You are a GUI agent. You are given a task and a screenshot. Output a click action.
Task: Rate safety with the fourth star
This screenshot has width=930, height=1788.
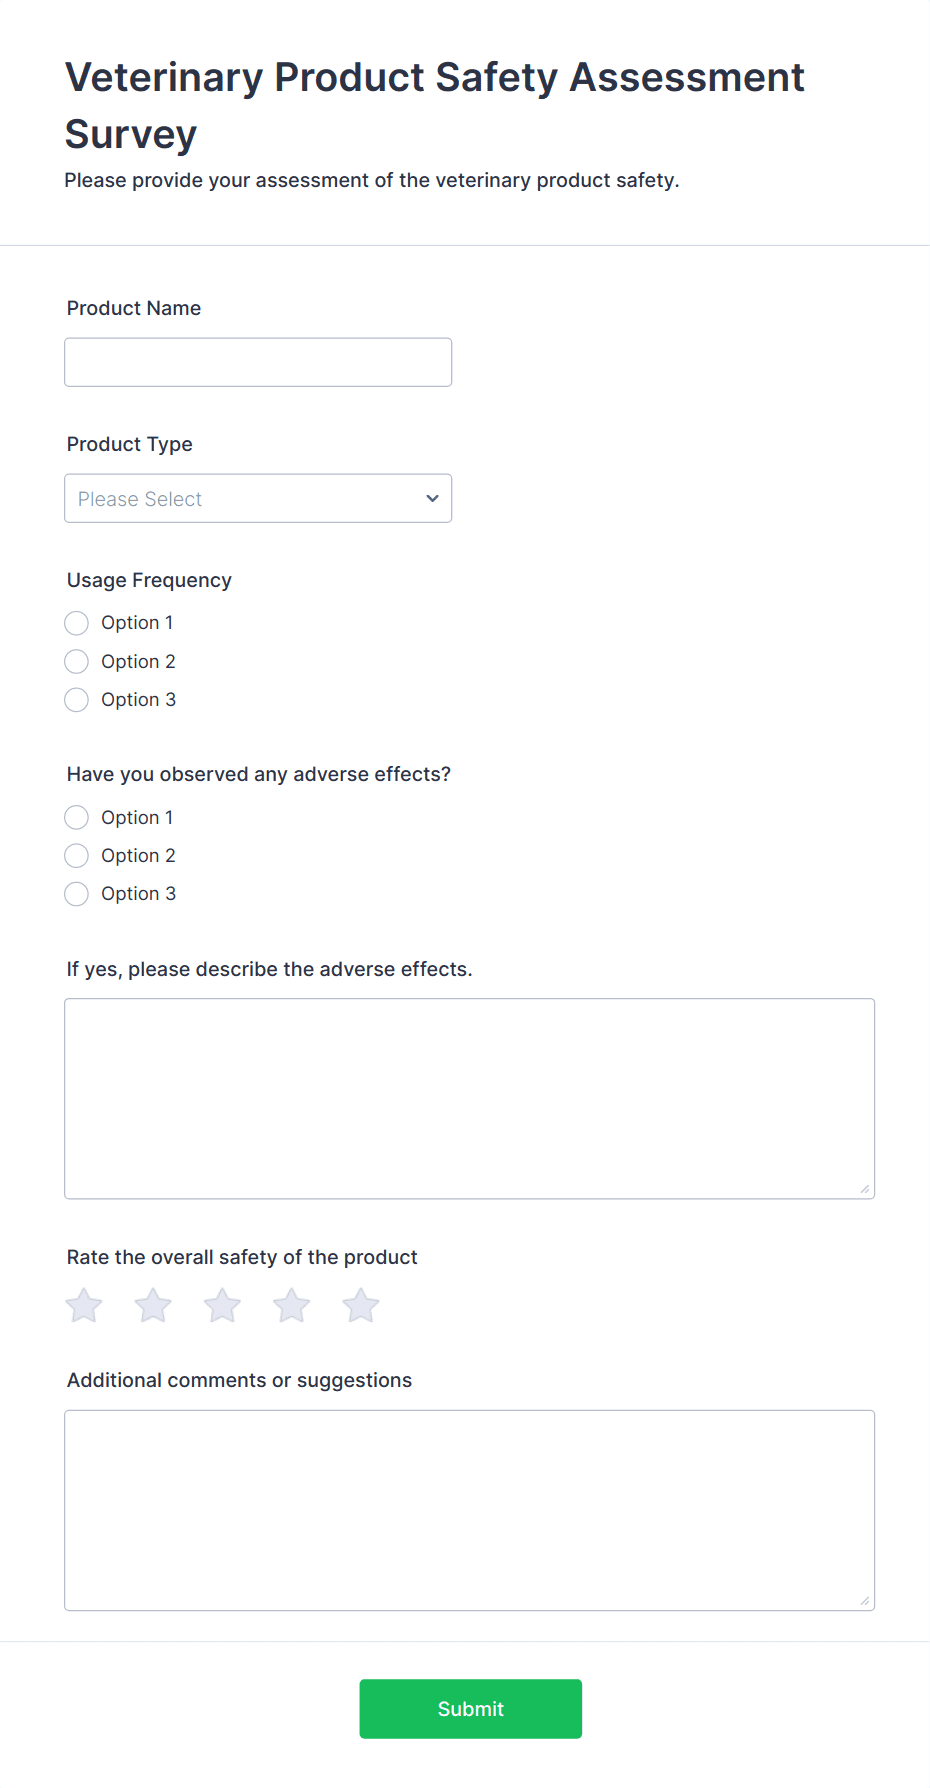[x=292, y=1306]
